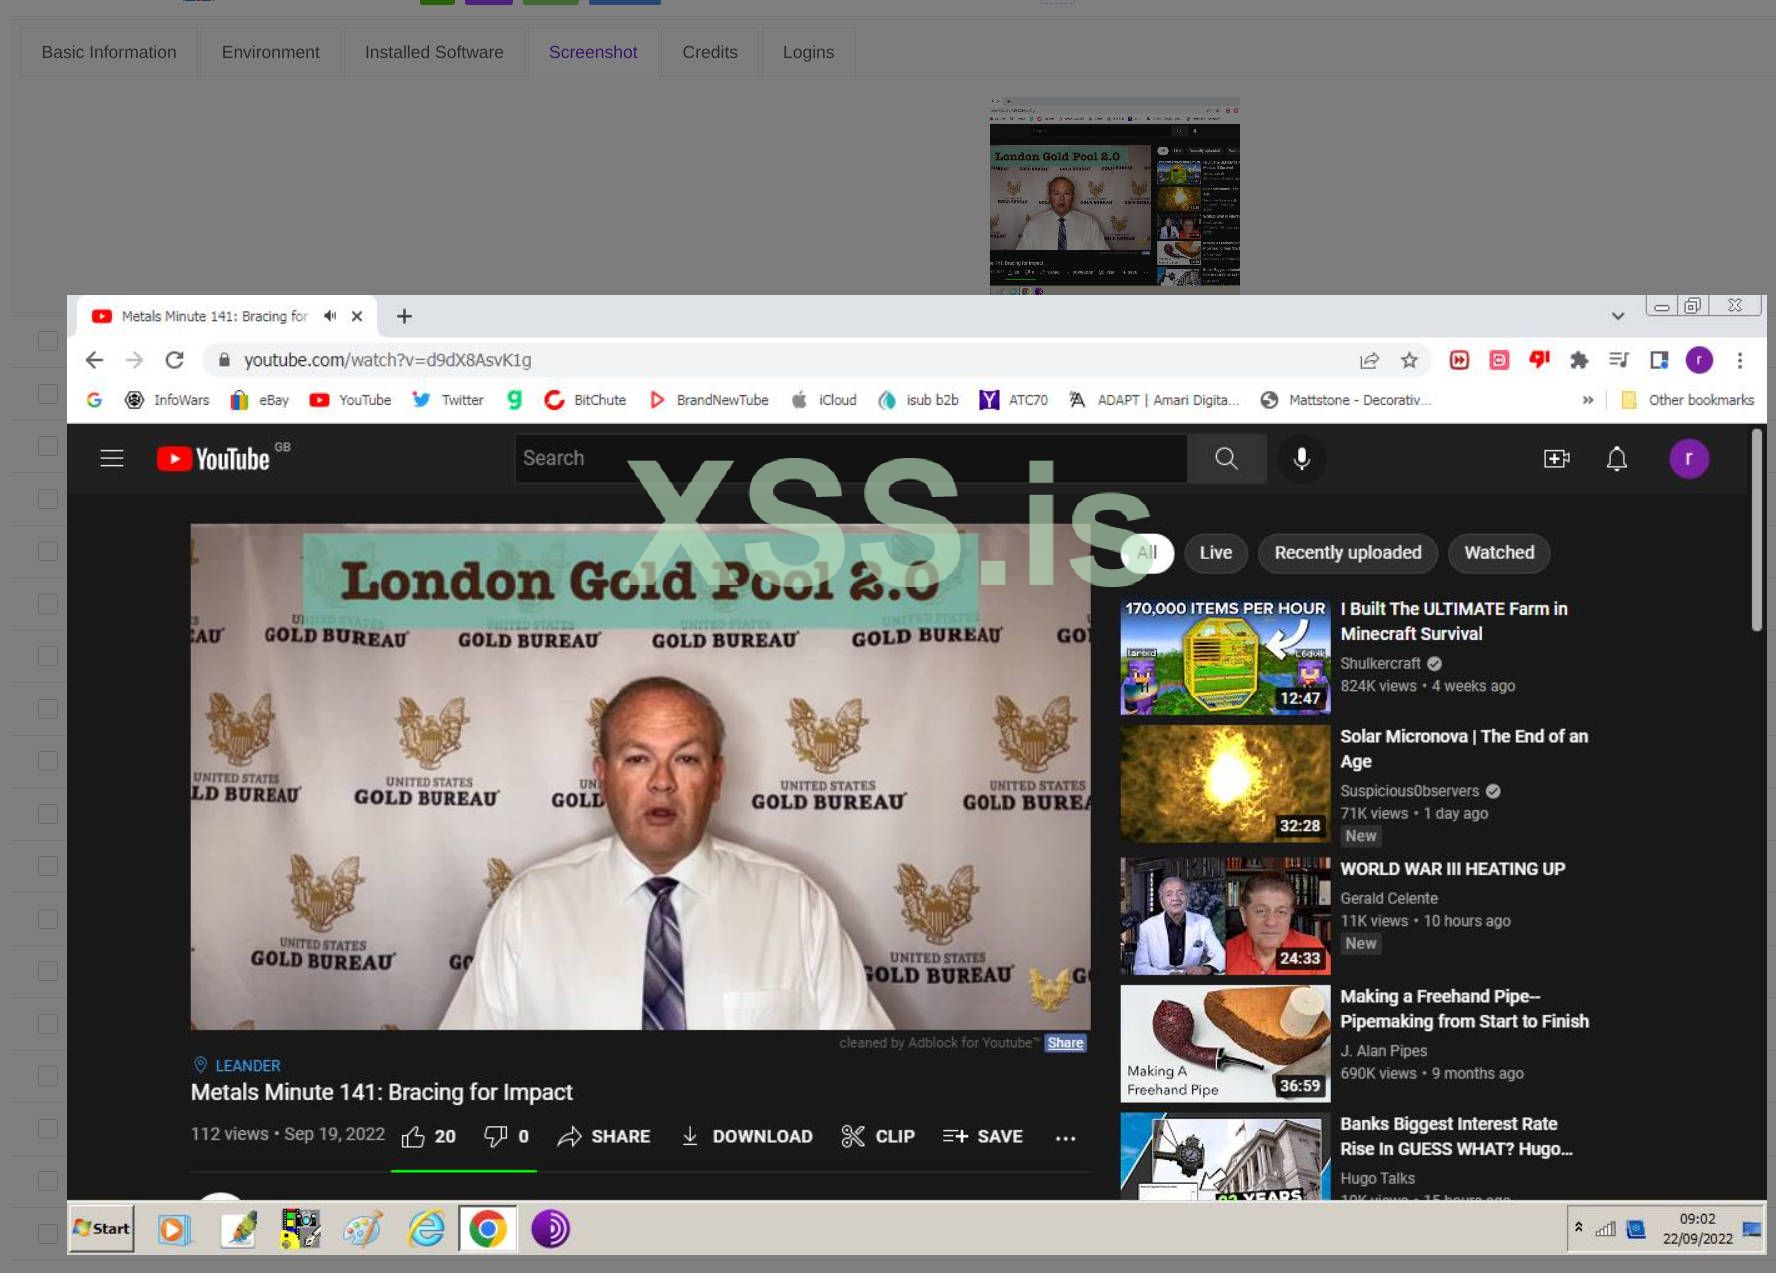Click the YouTube search input field
1776x1273 pixels.
coord(850,458)
